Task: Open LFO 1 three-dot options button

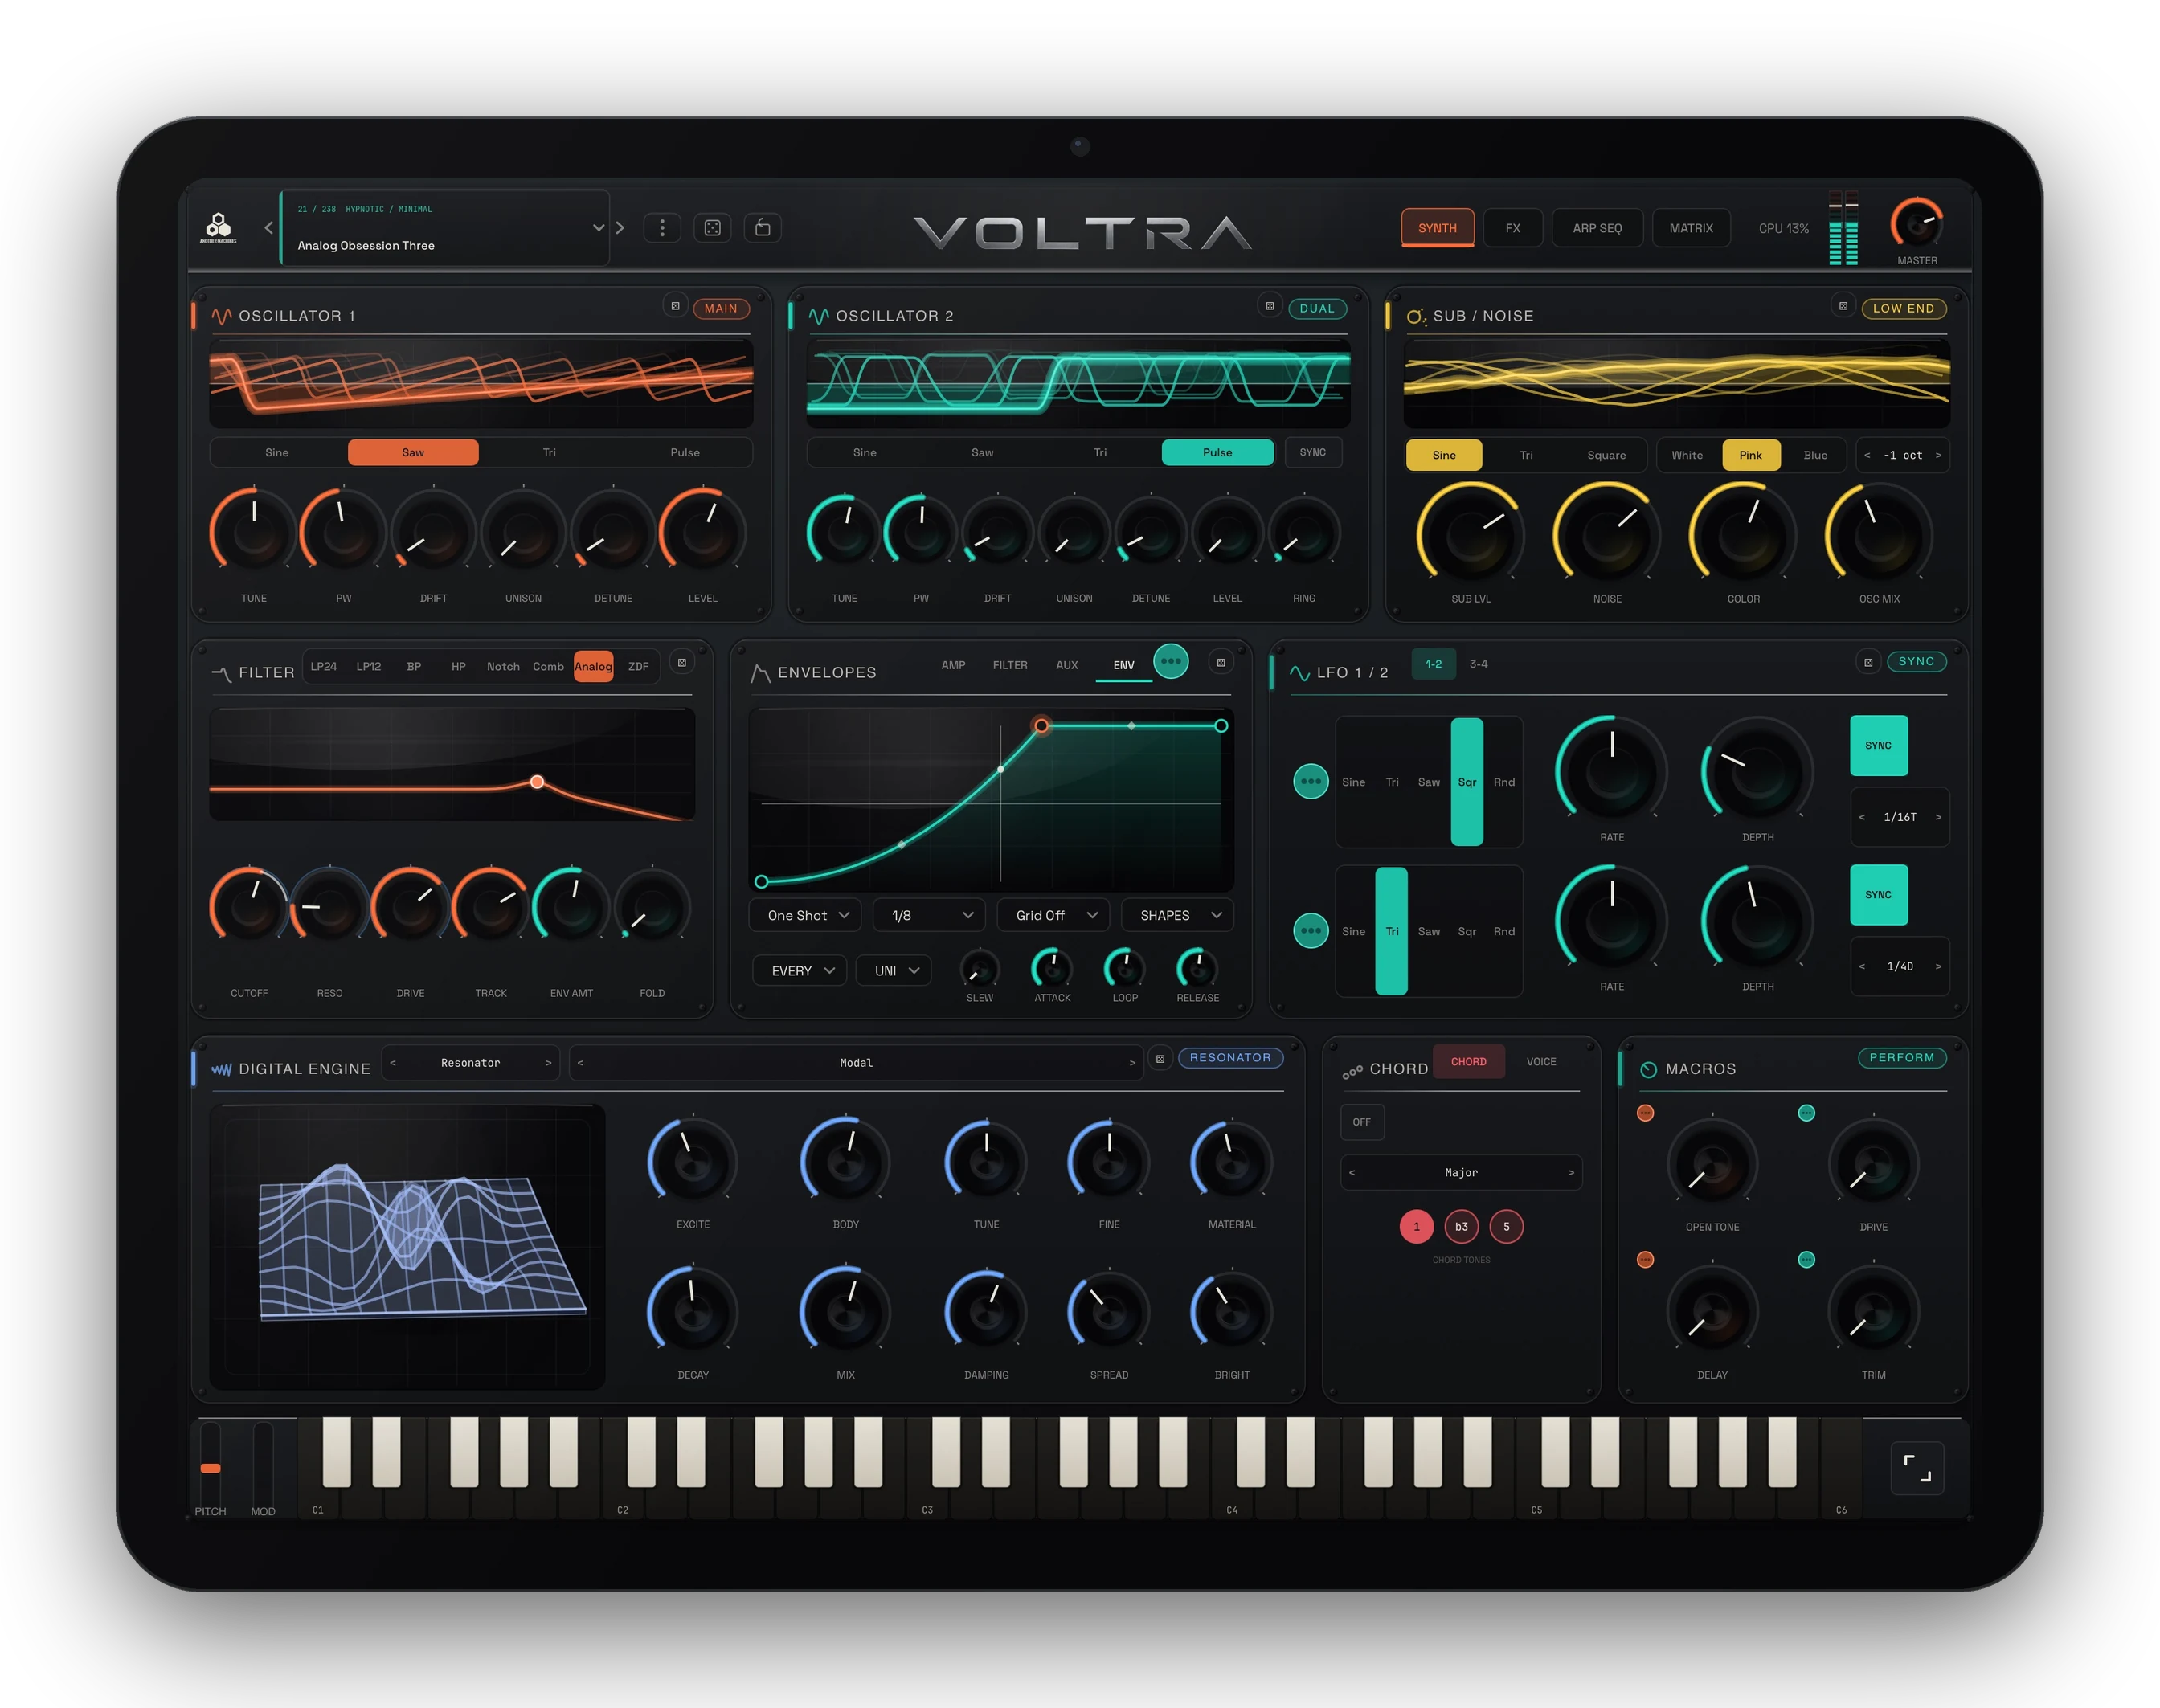Action: coord(1311,782)
